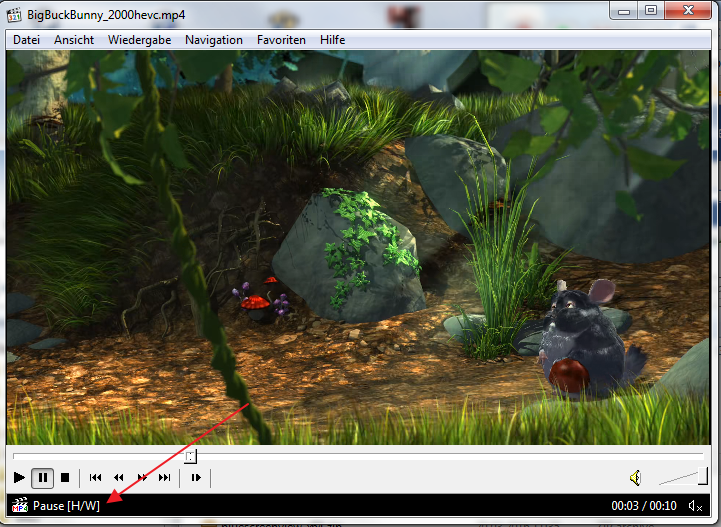This screenshot has width=721, height=527.
Task: Skip to previous file button
Action: tap(96, 478)
